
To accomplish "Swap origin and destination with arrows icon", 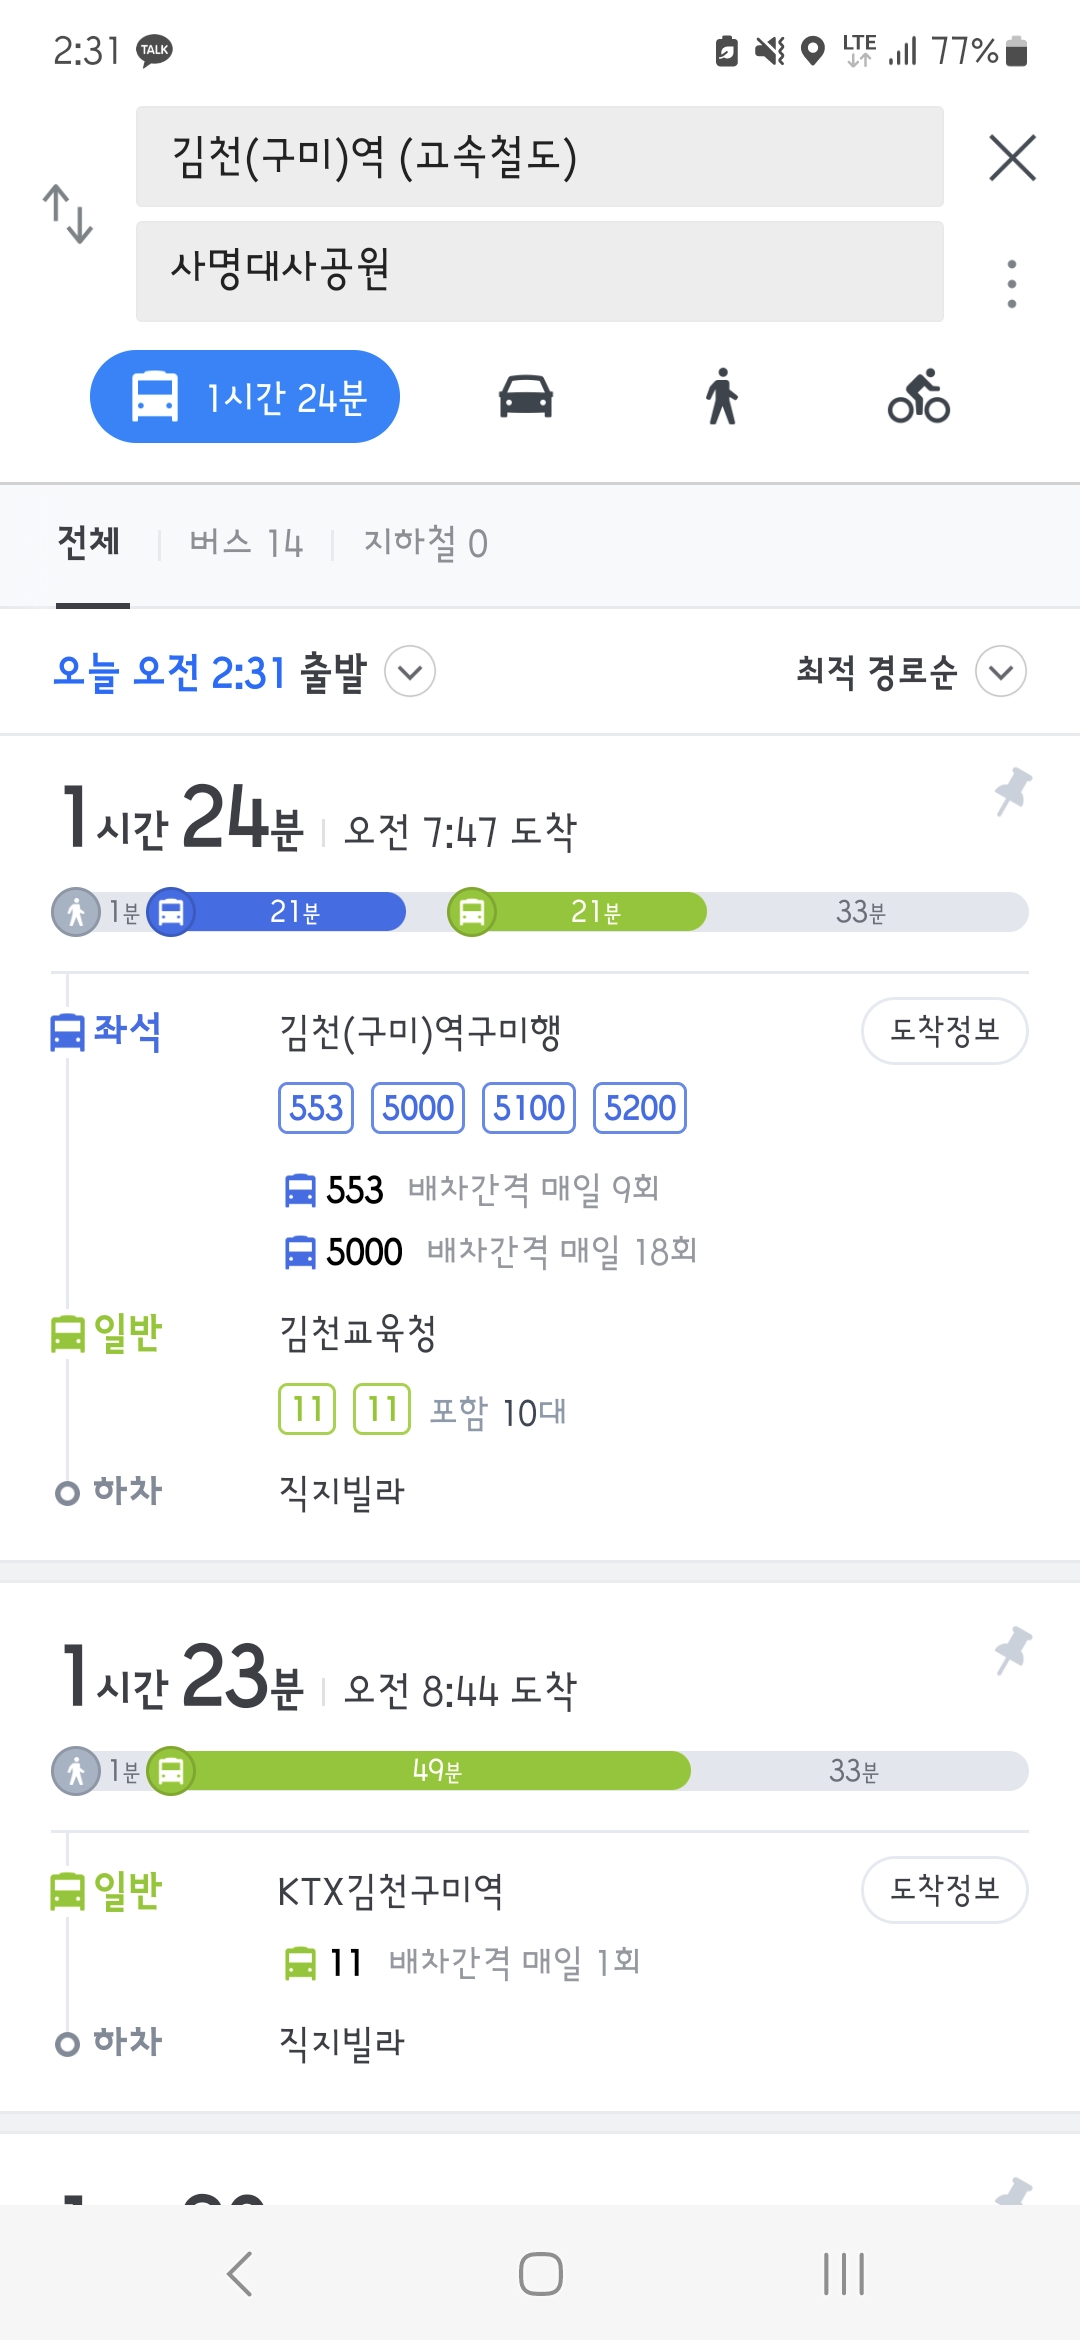I will tap(68, 214).
